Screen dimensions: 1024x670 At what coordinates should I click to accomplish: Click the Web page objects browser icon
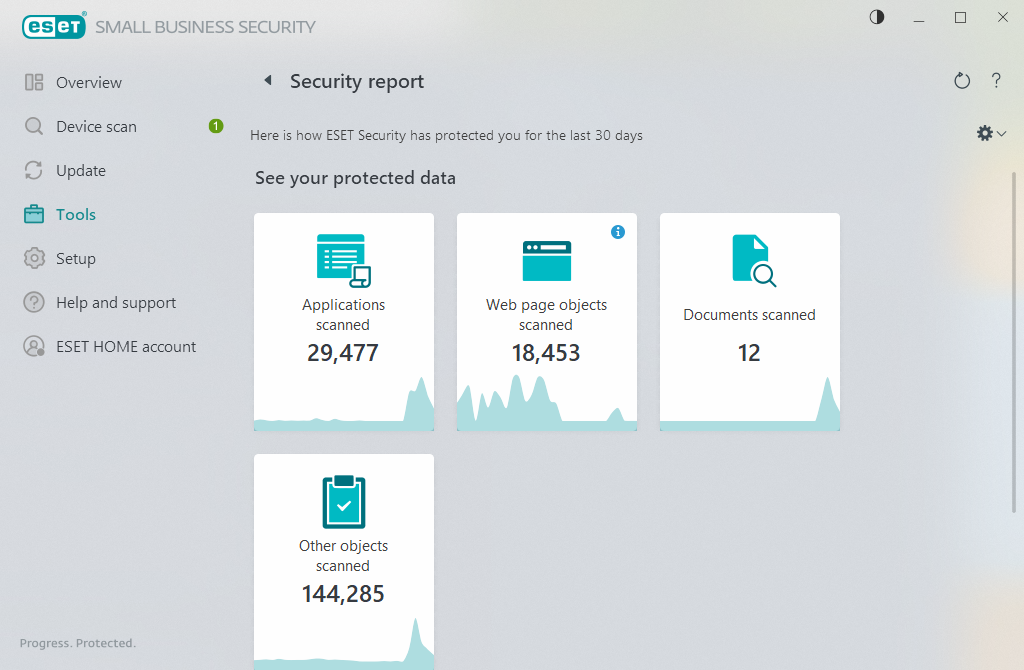coord(547,261)
